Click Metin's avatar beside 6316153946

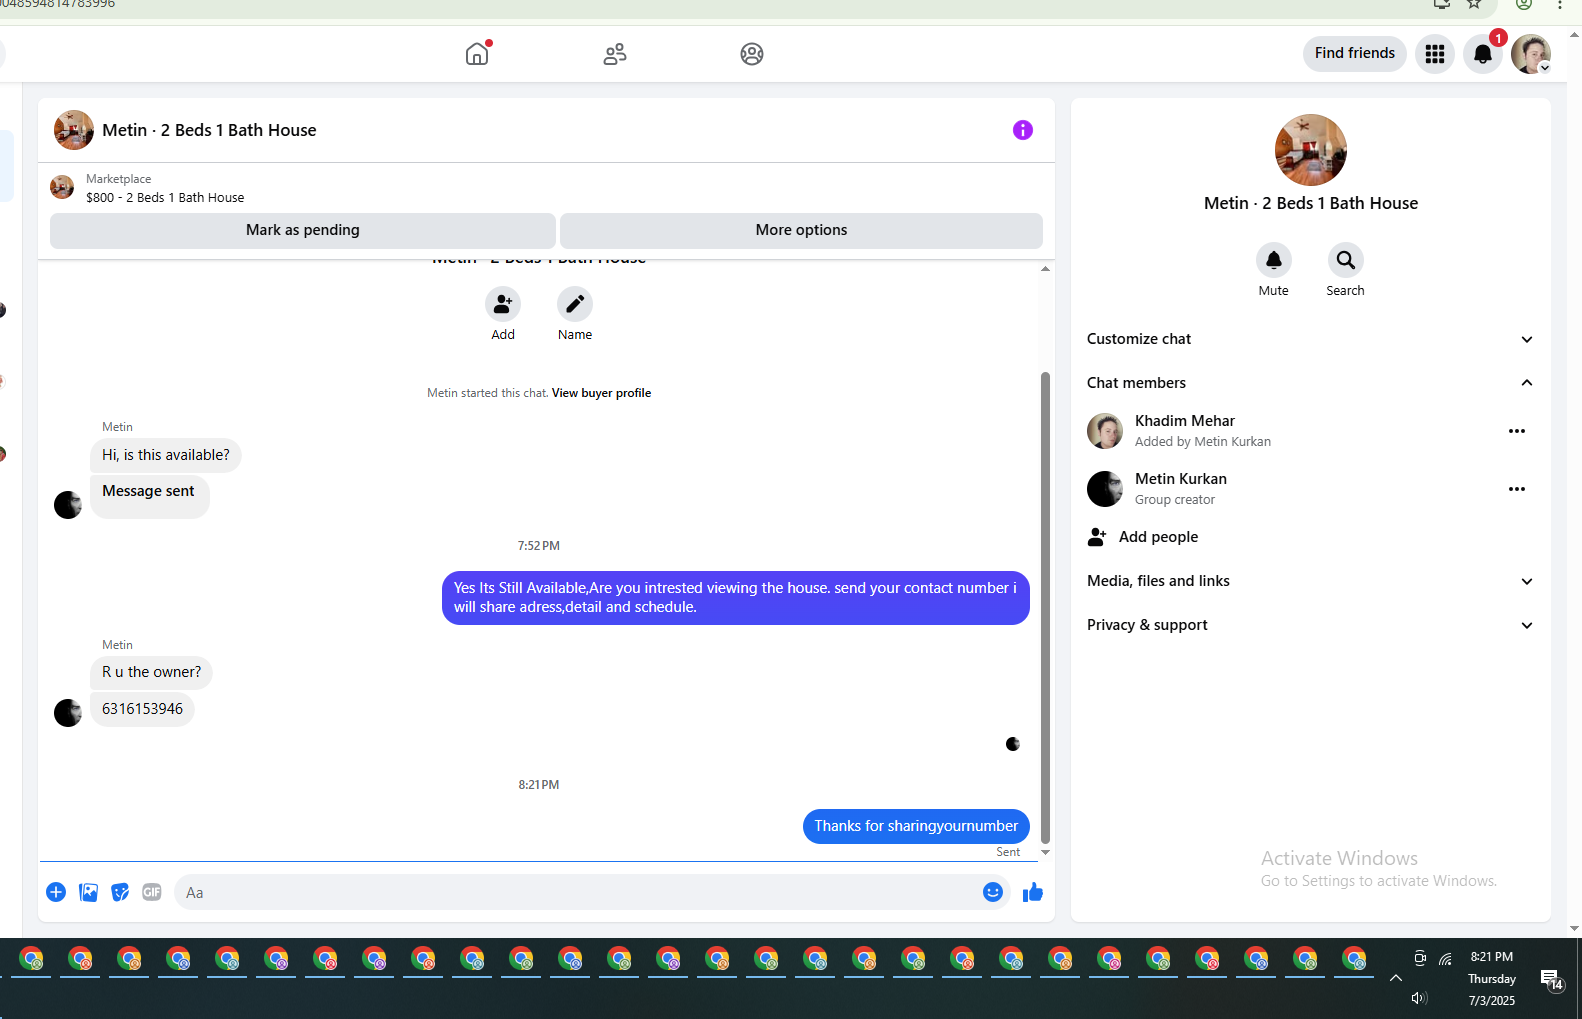(x=68, y=712)
